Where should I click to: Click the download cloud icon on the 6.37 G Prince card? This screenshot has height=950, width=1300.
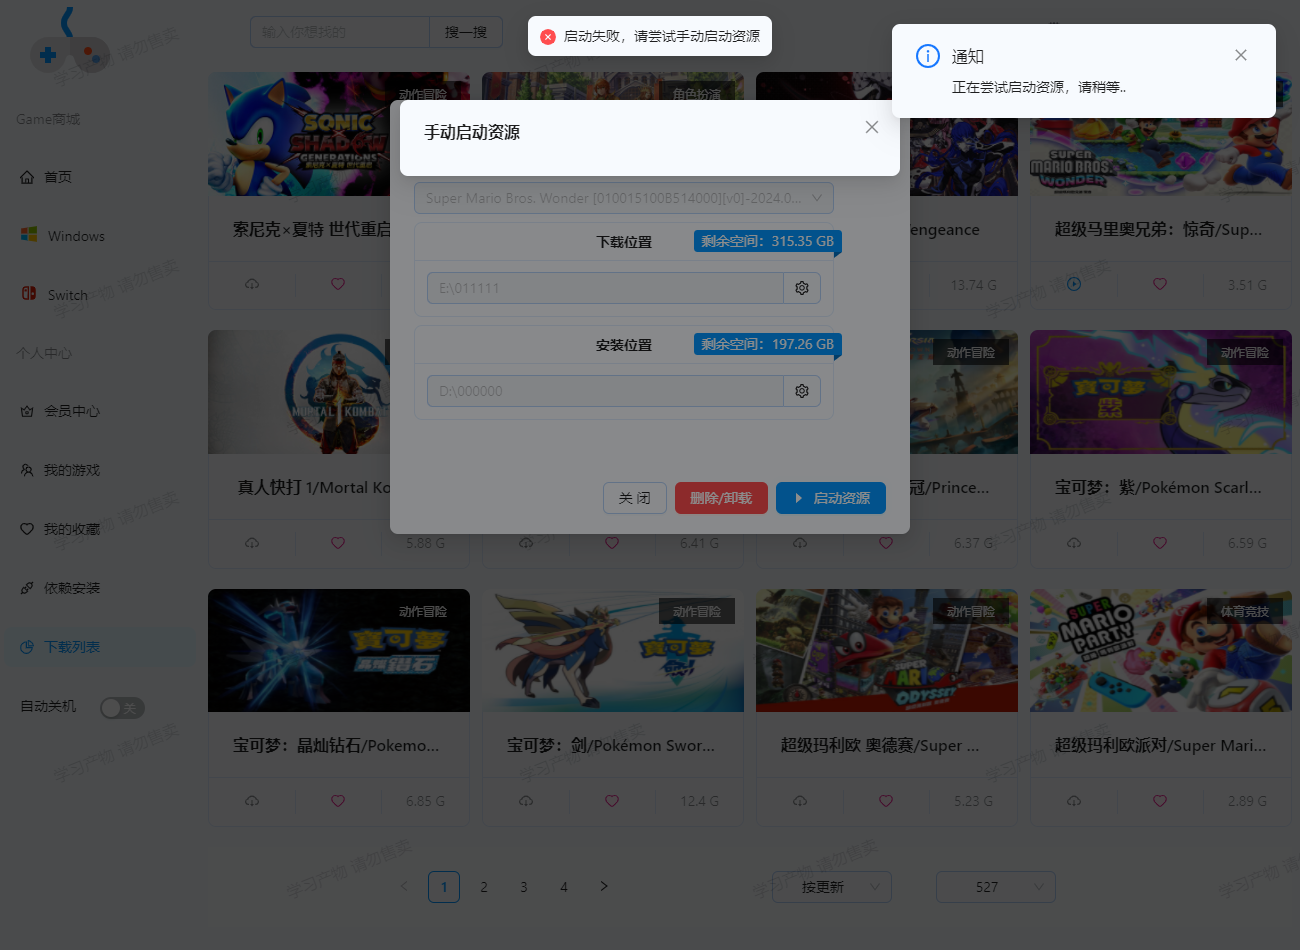pyautogui.click(x=800, y=543)
